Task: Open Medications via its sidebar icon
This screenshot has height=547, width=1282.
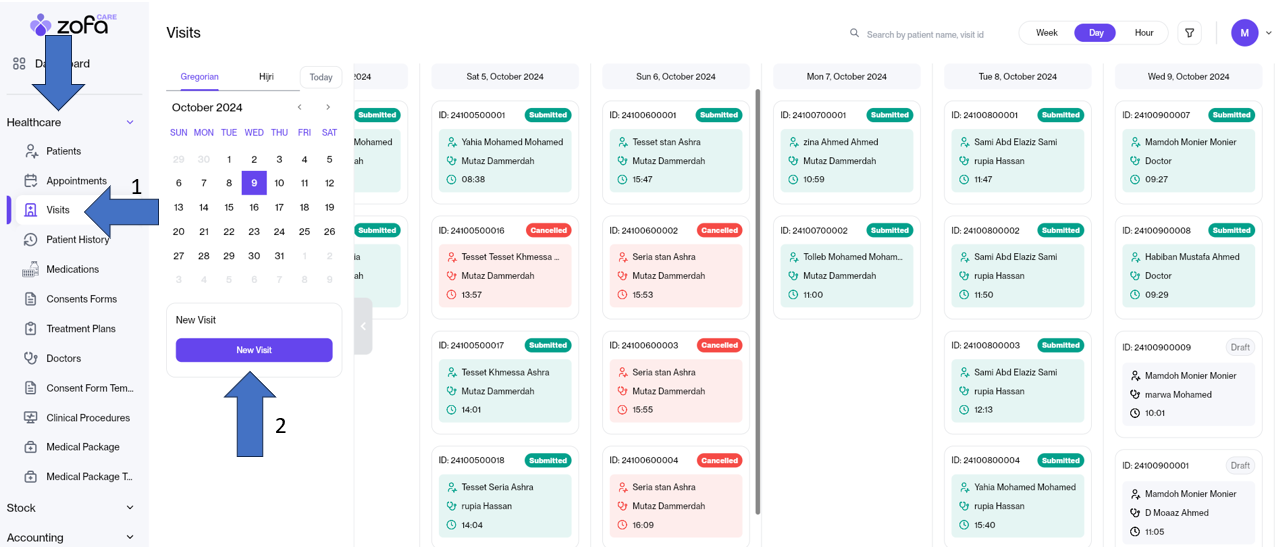Action: coord(31,269)
